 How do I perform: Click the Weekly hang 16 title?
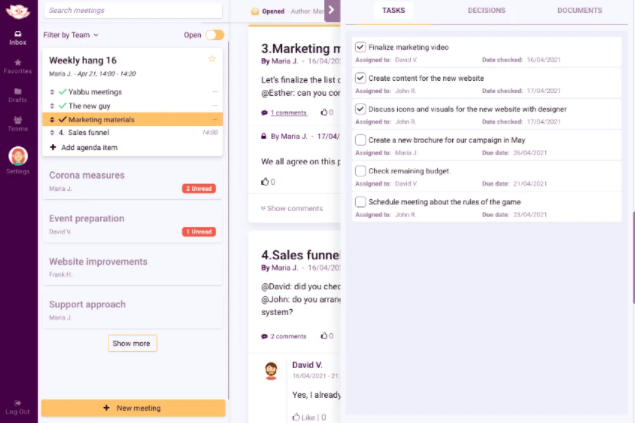click(x=83, y=60)
